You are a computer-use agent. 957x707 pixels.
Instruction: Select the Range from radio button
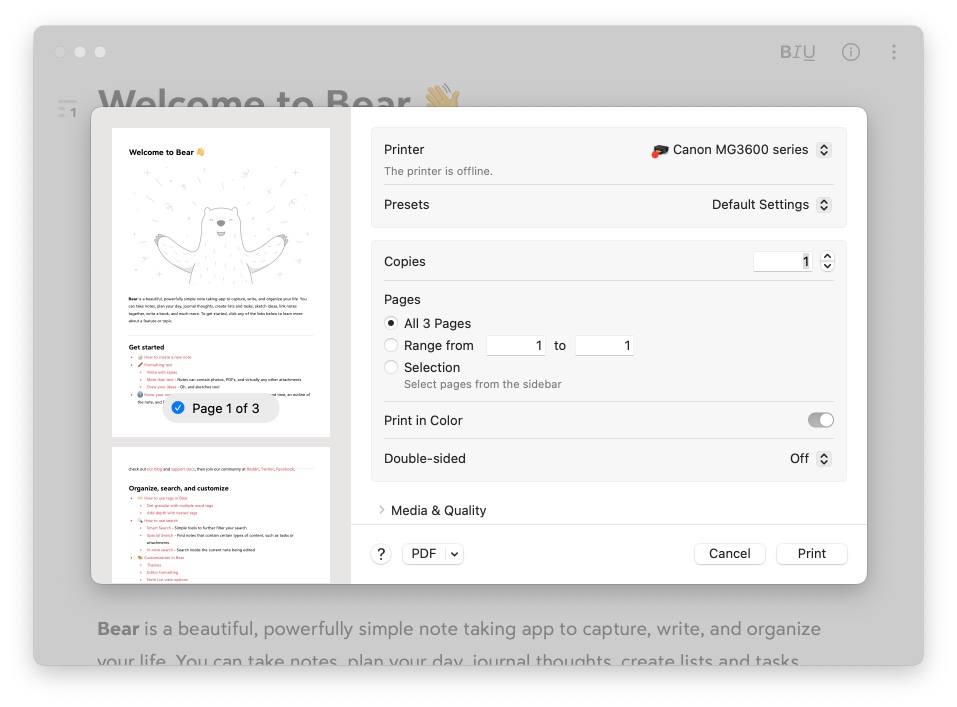(x=391, y=345)
